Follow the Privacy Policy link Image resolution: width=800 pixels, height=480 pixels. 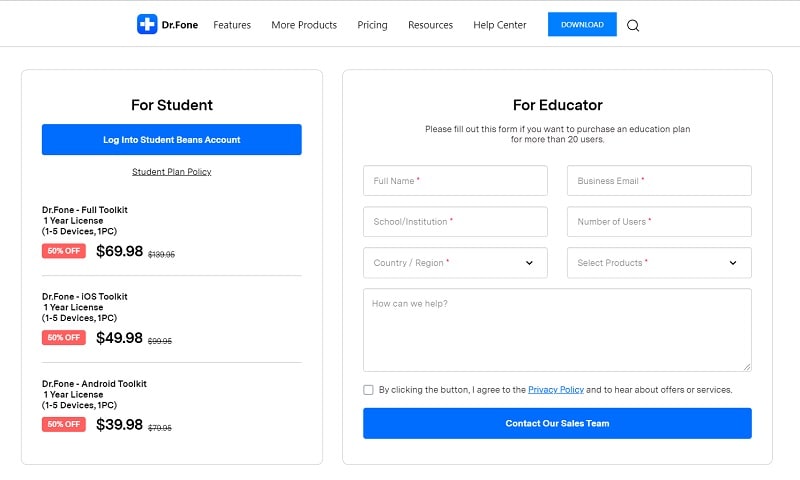[x=556, y=390]
